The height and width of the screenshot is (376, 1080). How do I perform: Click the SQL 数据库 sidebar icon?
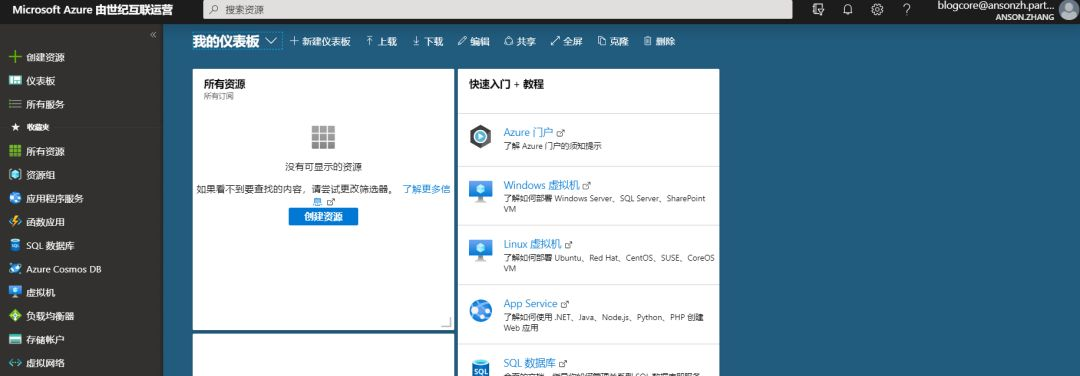coord(15,245)
